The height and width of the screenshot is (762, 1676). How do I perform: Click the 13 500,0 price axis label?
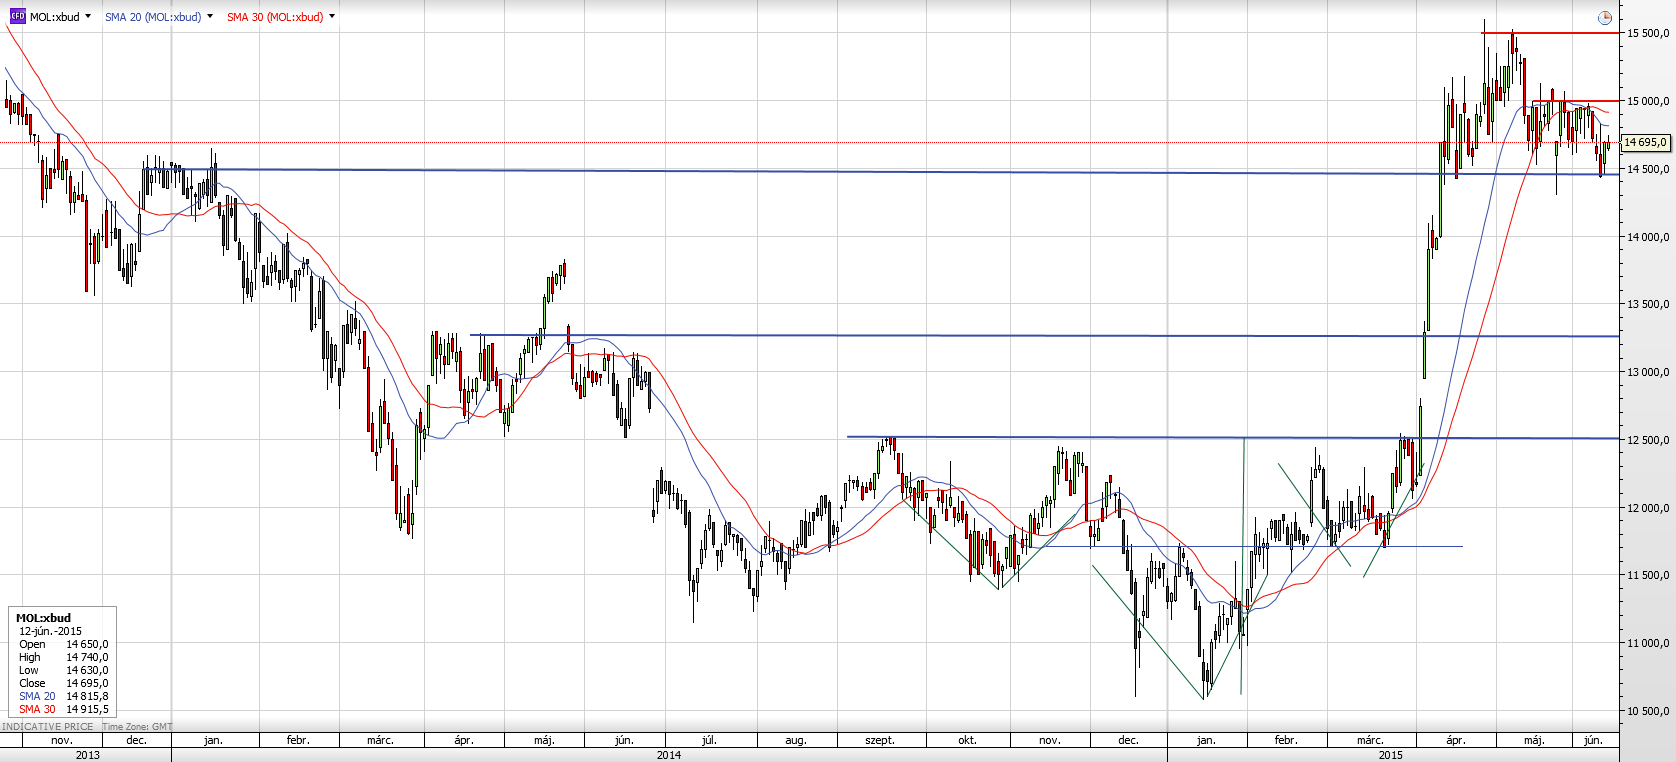pyautogui.click(x=1648, y=304)
